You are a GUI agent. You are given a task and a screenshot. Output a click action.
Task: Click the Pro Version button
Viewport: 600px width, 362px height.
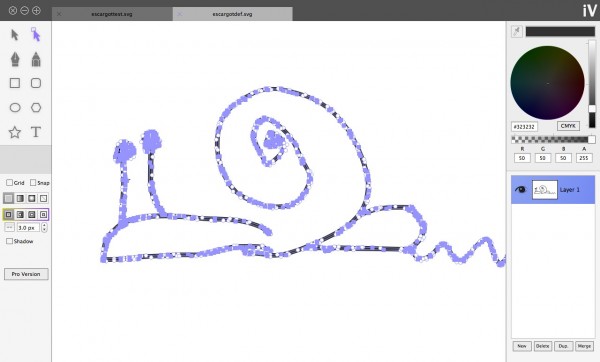point(26,274)
